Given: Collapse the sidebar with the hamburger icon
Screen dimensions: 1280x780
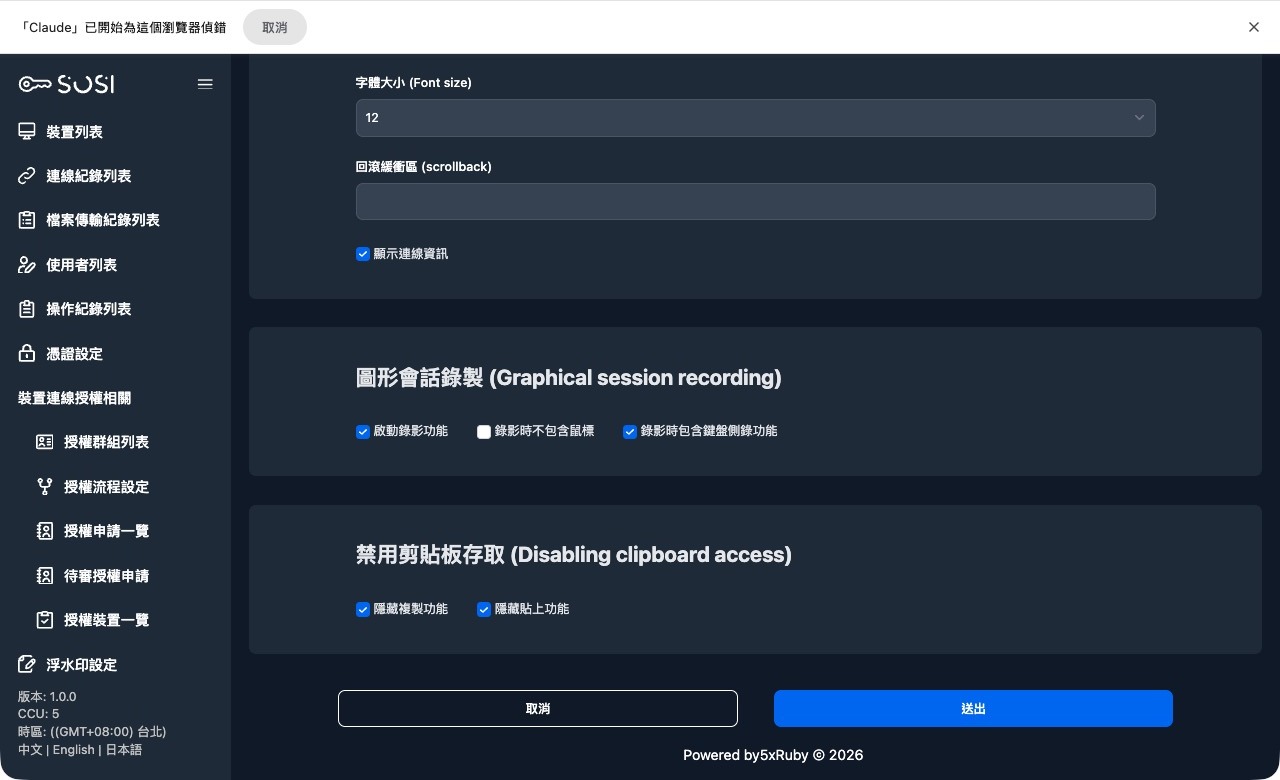Looking at the screenshot, I should click(x=205, y=84).
